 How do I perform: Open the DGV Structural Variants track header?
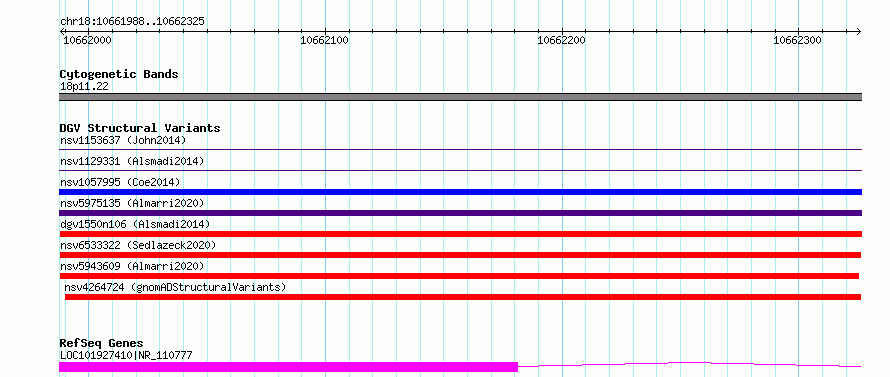140,128
